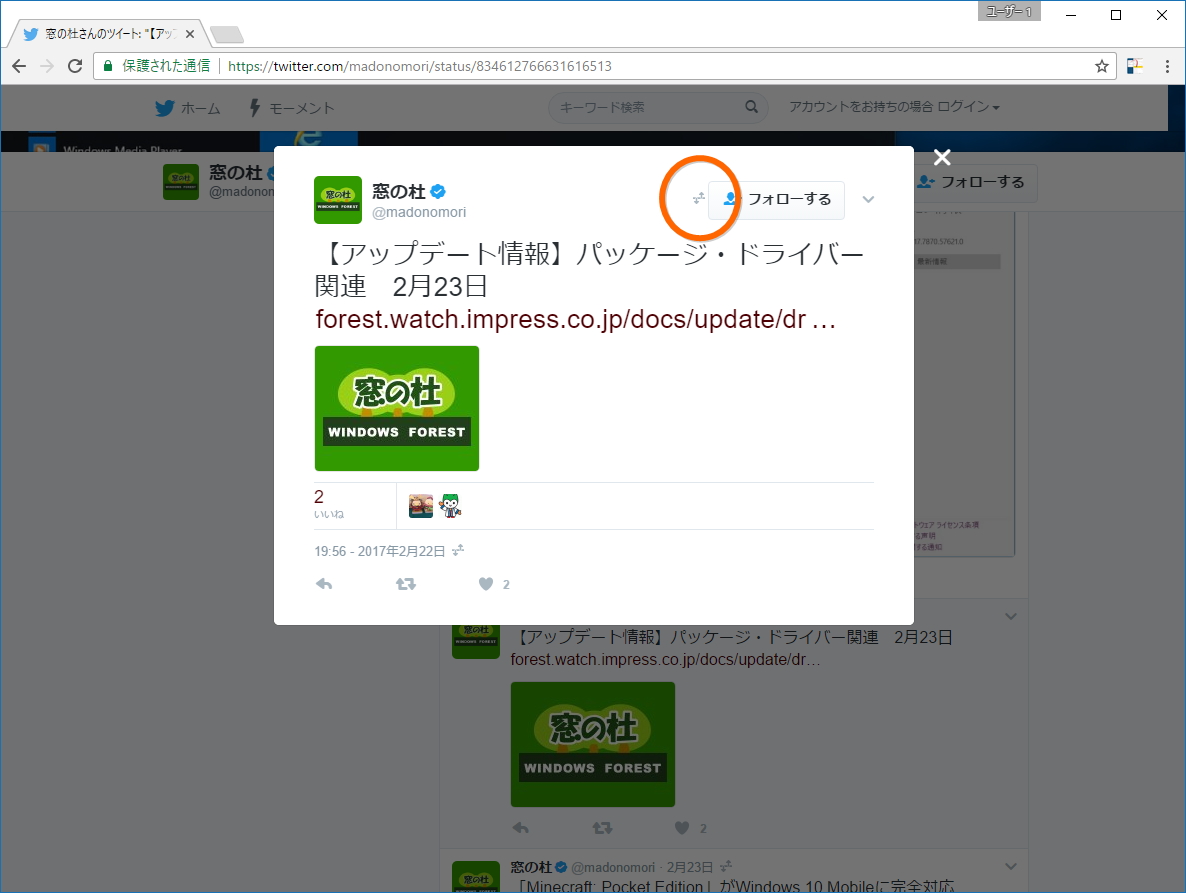Click the retweet icon in the modal
The image size is (1186, 893).
406,584
